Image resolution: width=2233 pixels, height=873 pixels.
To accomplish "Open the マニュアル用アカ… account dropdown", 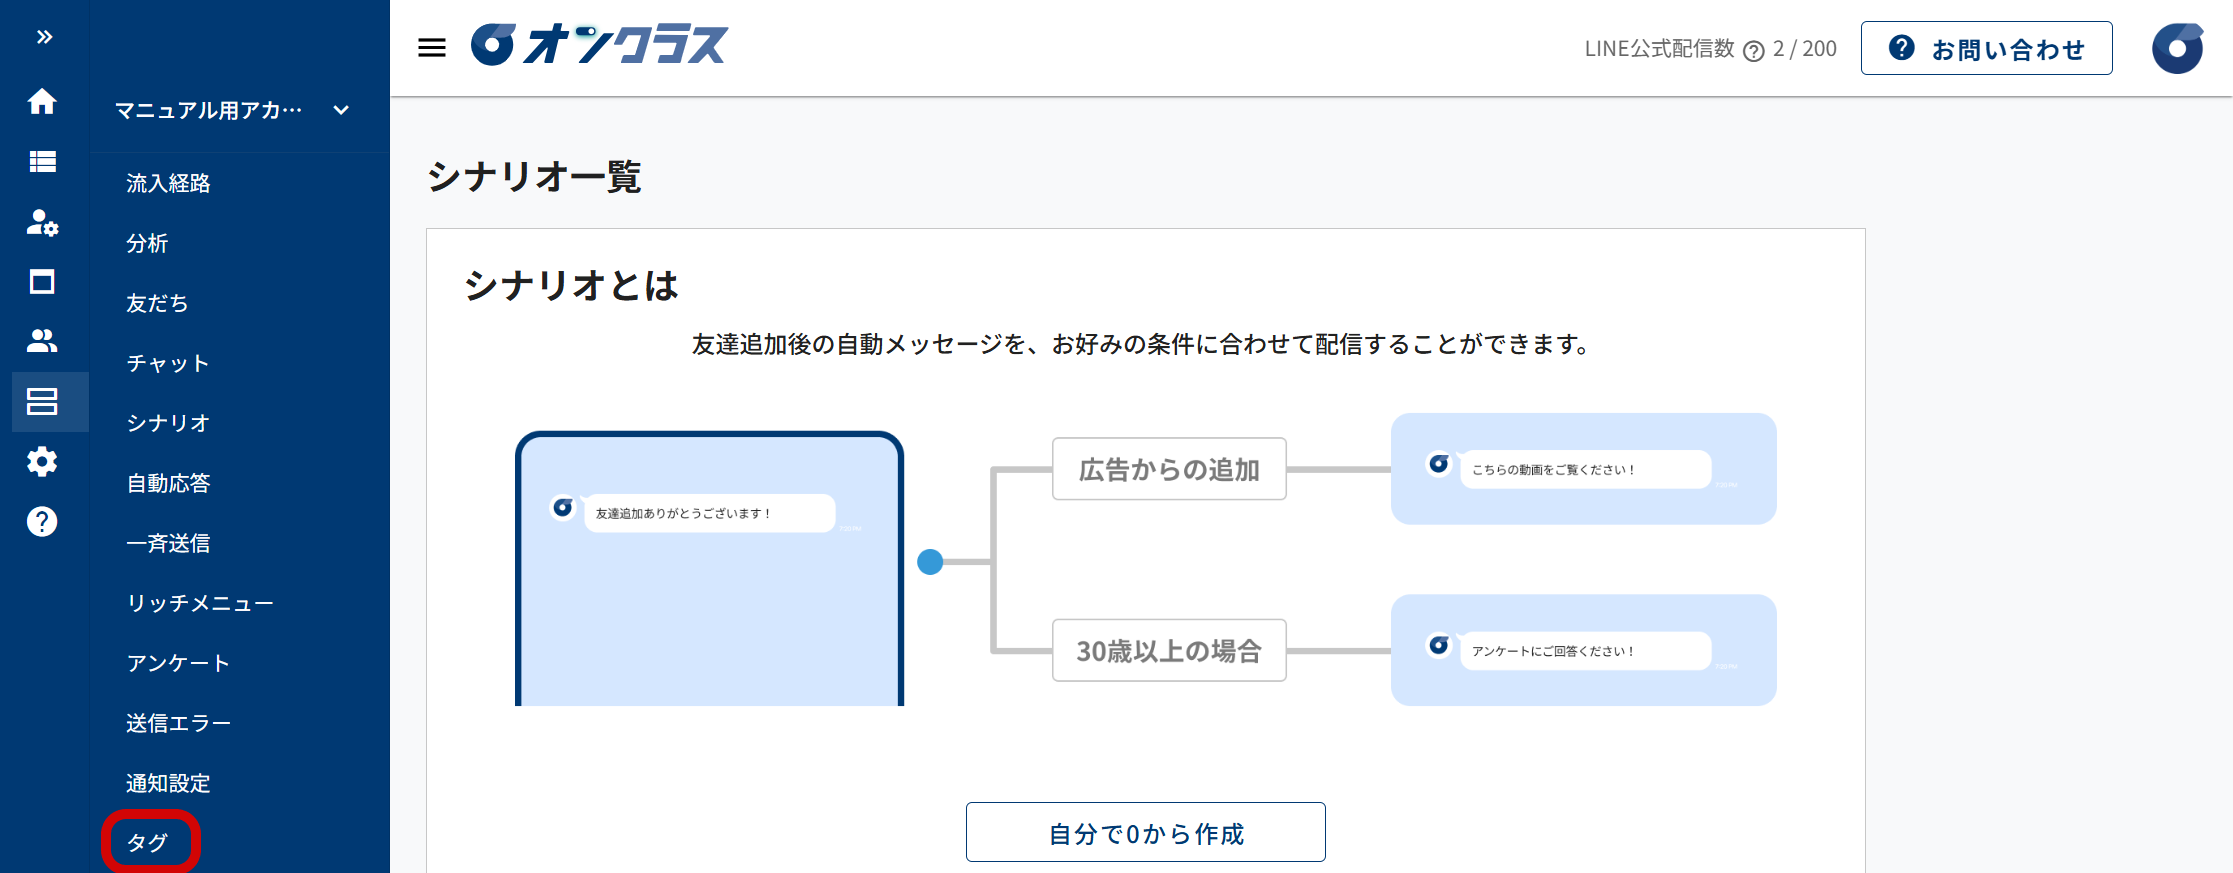I will point(208,110).
